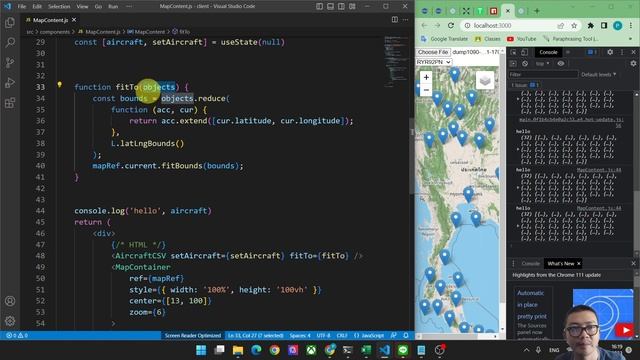Viewport: 640px width, 360px height.
Task: Click the VS Code minimap code preview
Action: [x=396, y=61]
